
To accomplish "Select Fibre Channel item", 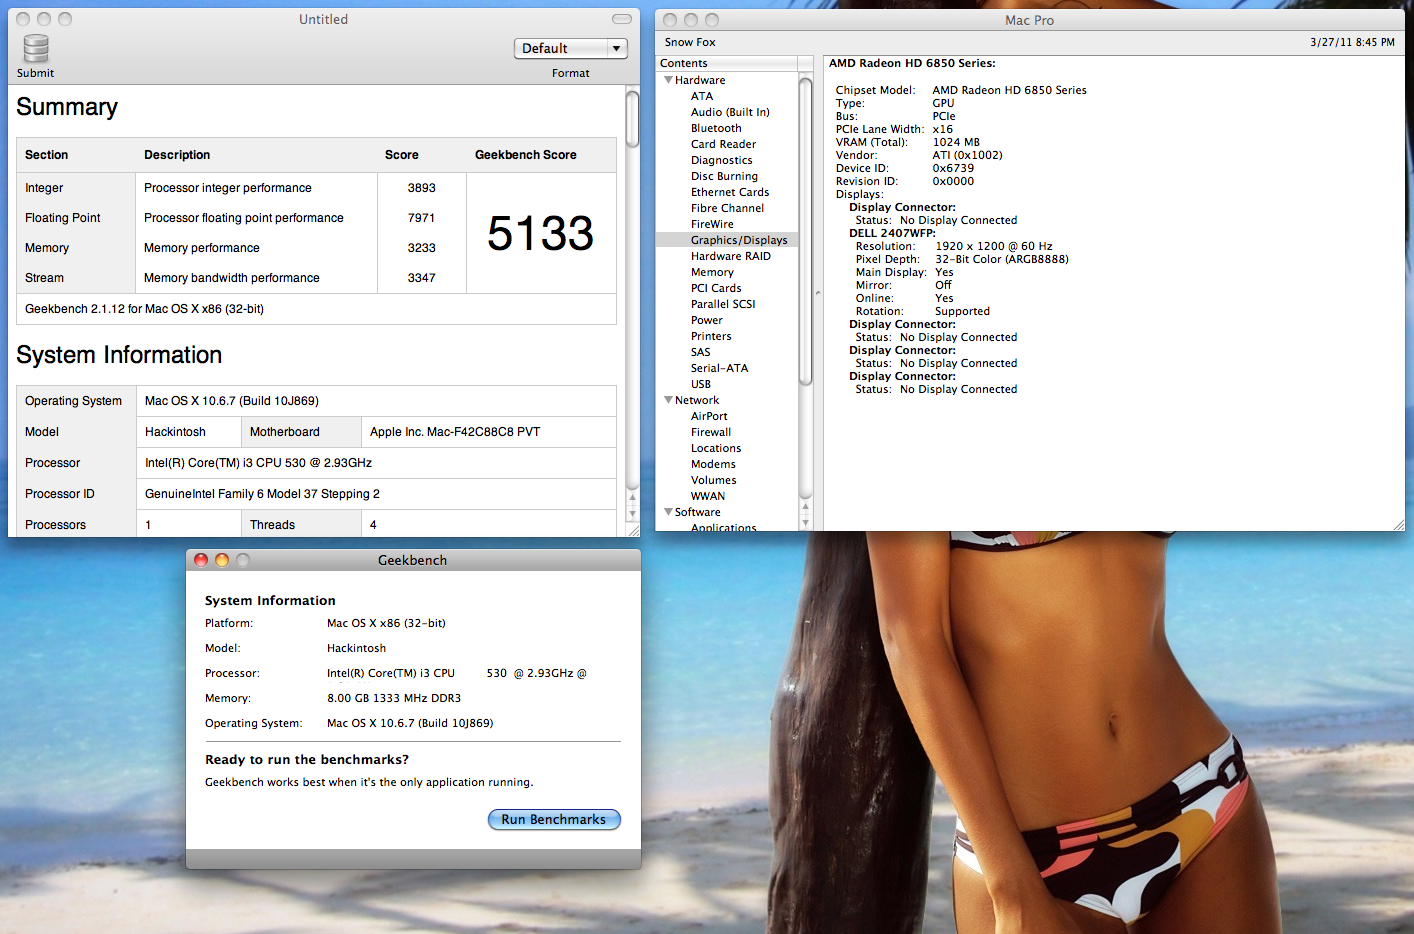I will click(x=727, y=208).
